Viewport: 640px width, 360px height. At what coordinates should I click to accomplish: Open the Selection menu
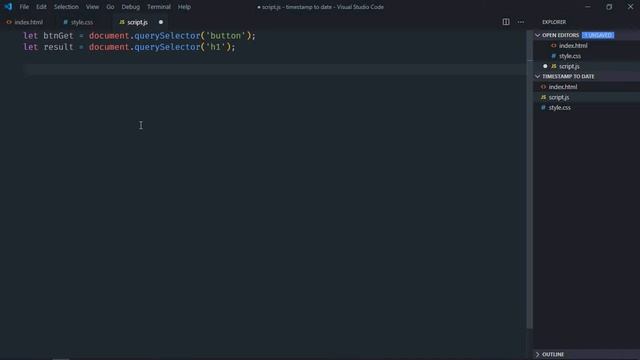[66, 7]
